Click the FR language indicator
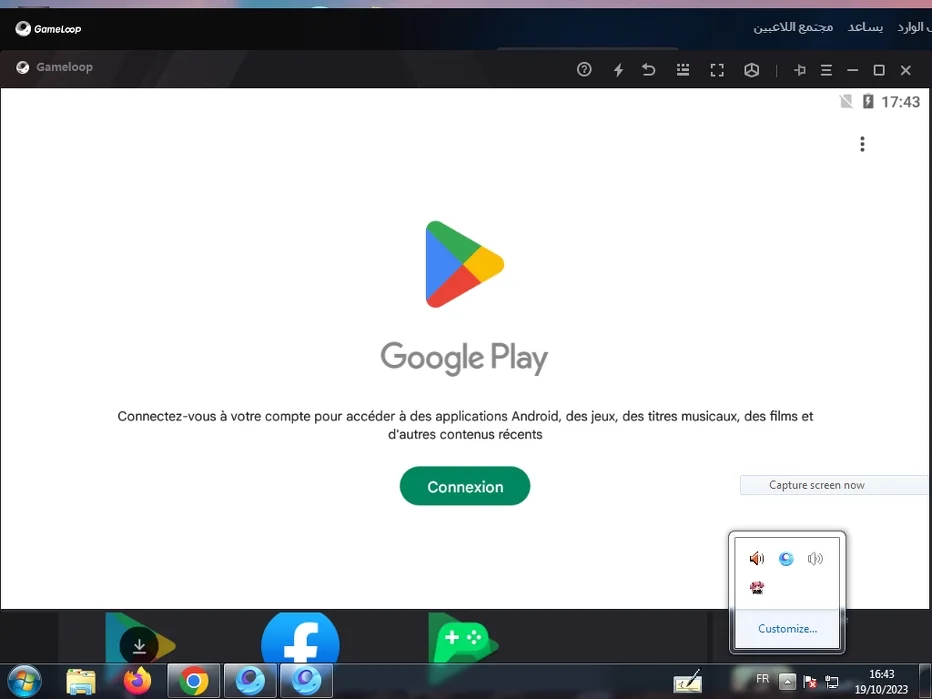The image size is (932, 699). [x=763, y=679]
